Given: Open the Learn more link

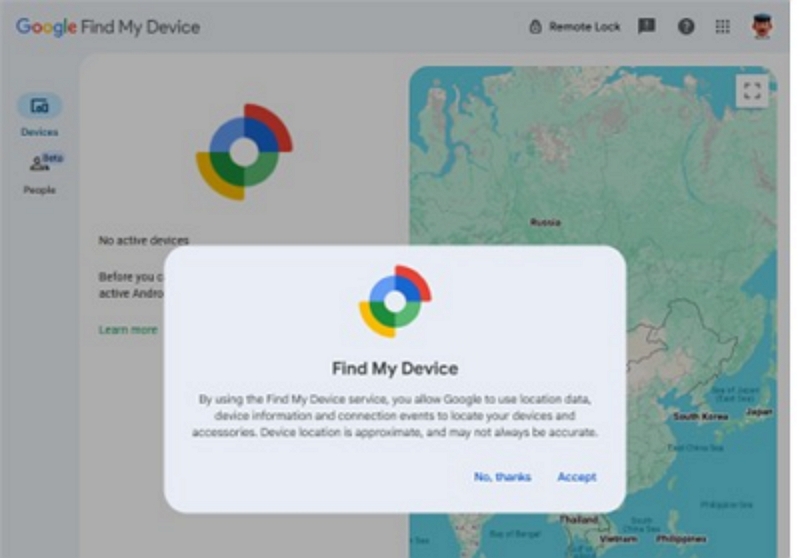Looking at the screenshot, I should pos(128,330).
